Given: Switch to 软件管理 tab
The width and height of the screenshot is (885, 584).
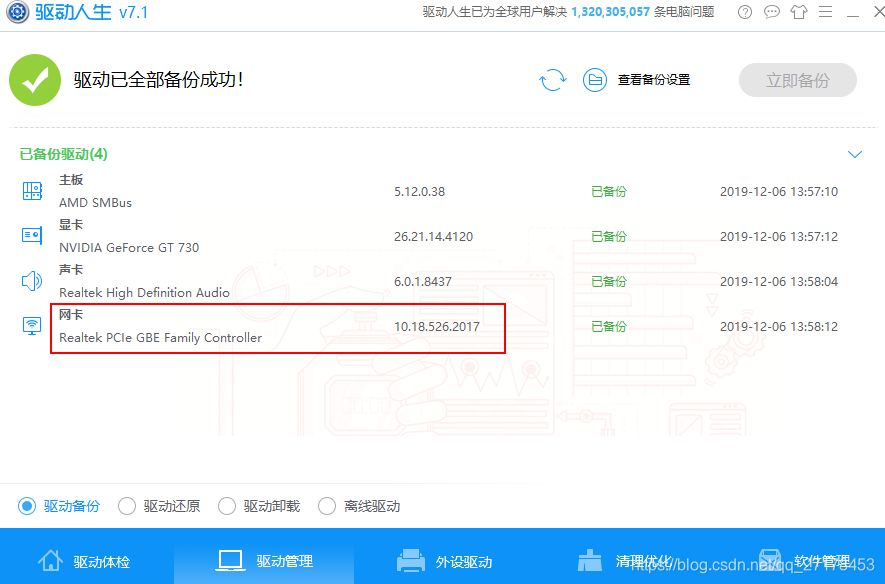Looking at the screenshot, I should pyautogui.click(x=805, y=561).
